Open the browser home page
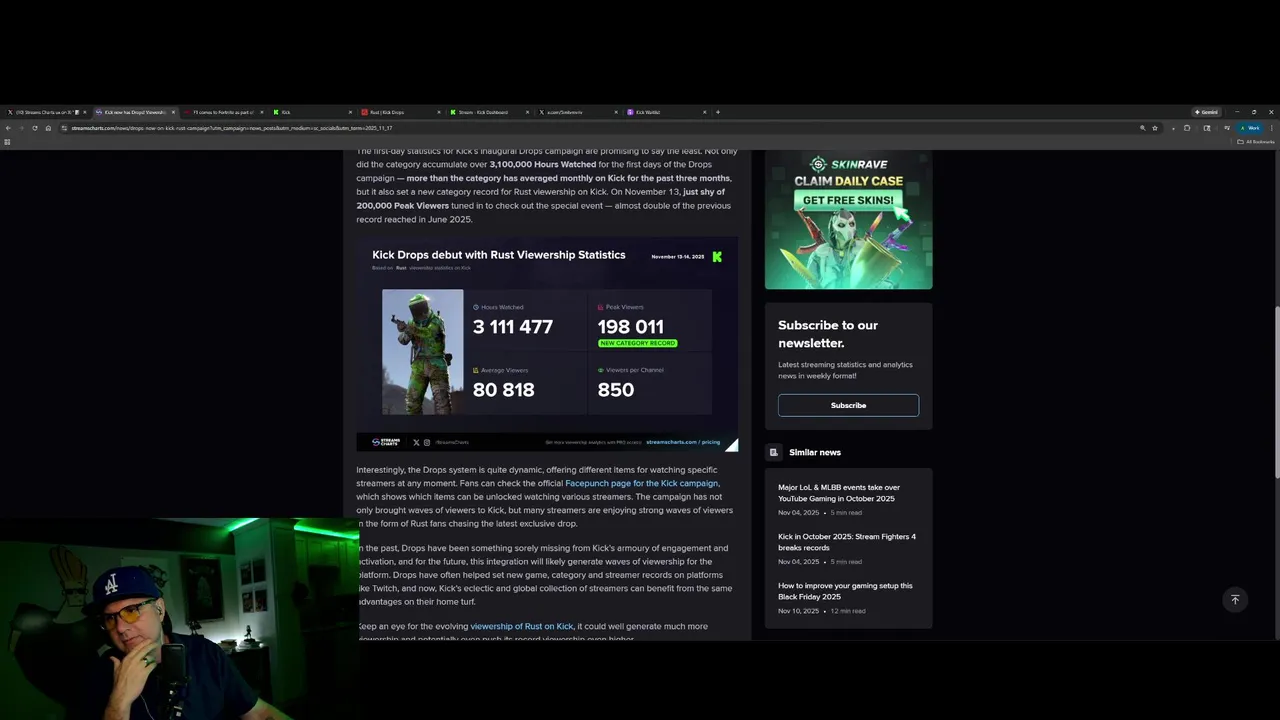Image resolution: width=1280 pixels, height=720 pixels. [x=47, y=128]
